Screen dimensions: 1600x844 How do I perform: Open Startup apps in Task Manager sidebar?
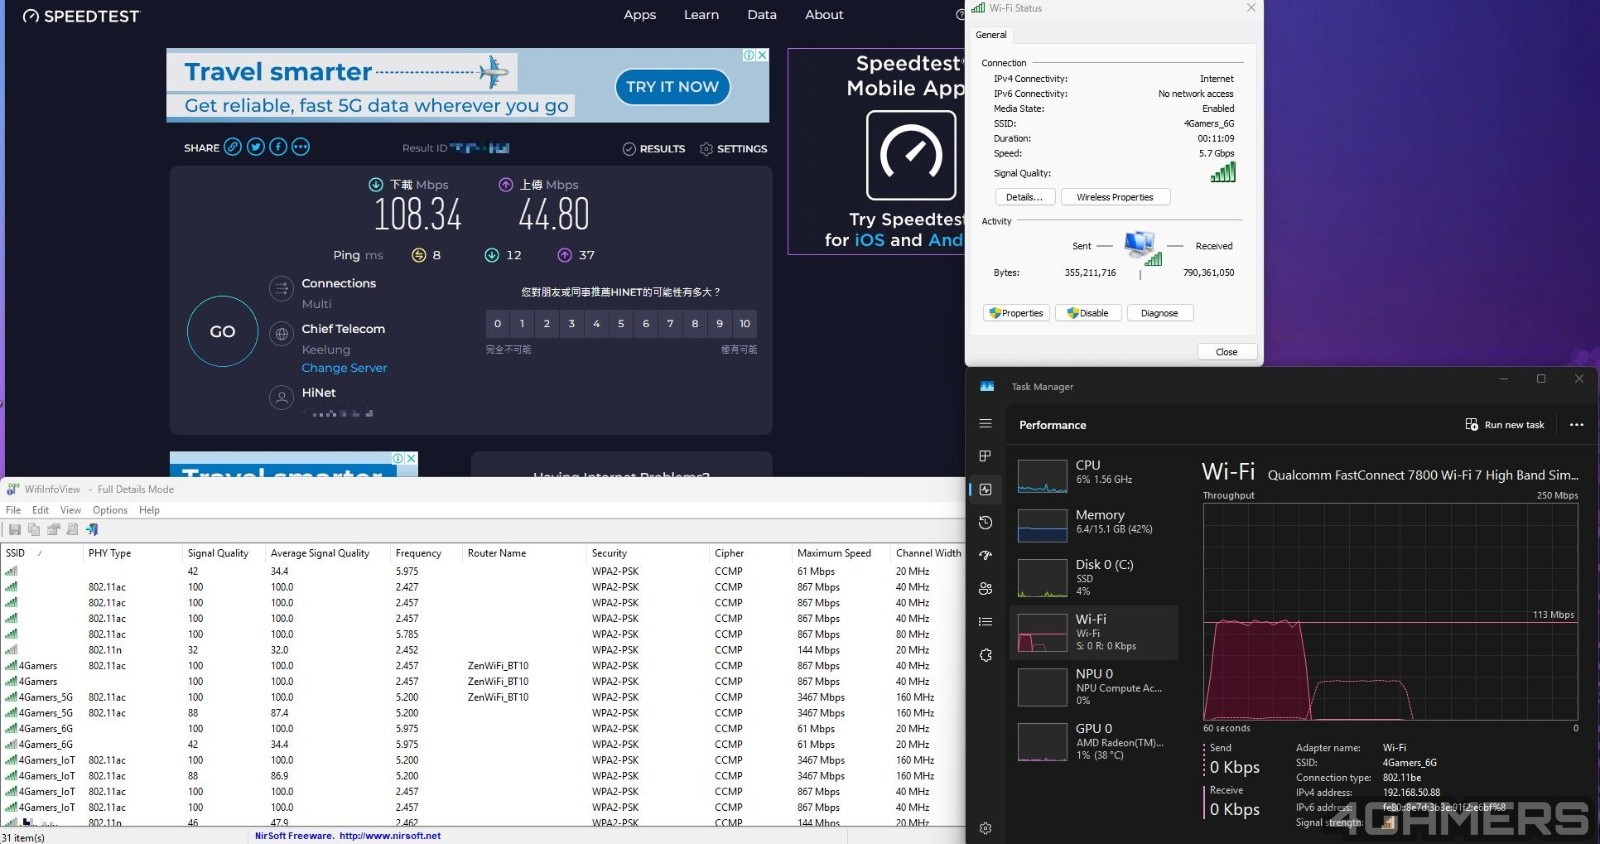(985, 555)
